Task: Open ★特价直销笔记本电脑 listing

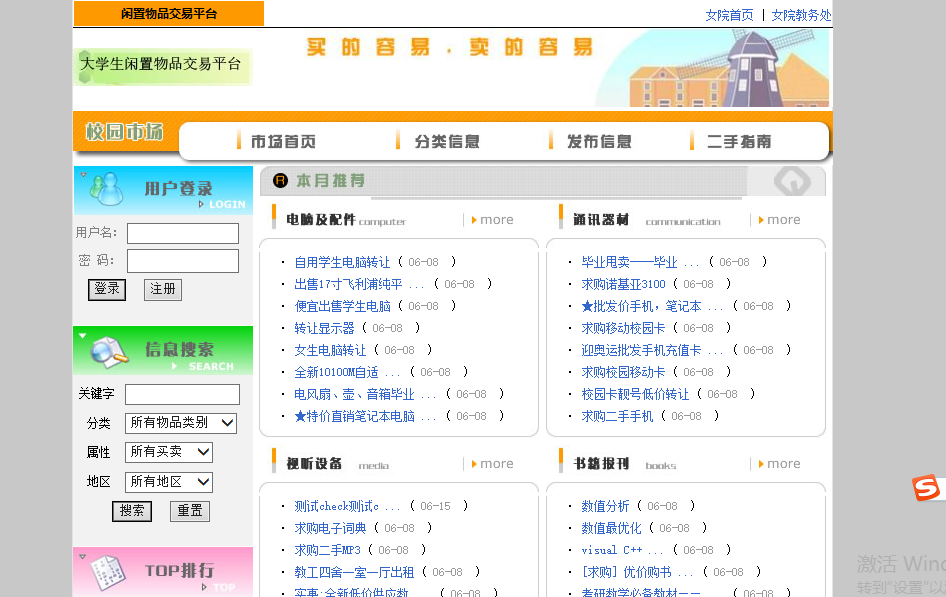Action: click(366, 416)
